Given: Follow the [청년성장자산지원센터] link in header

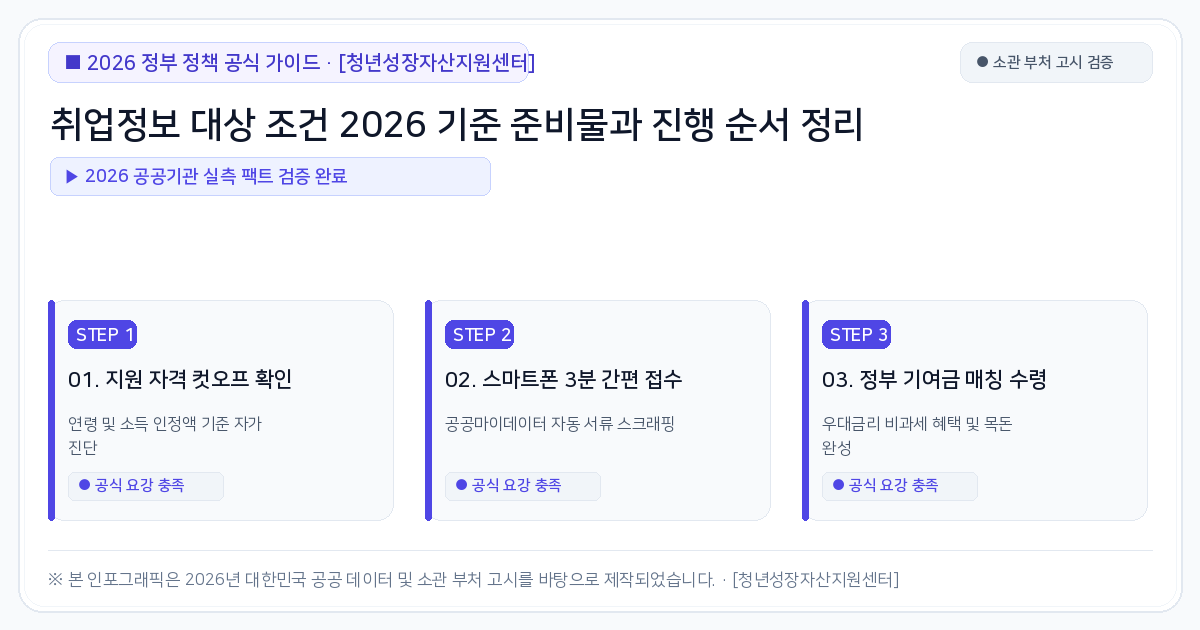Looking at the screenshot, I should [x=437, y=62].
